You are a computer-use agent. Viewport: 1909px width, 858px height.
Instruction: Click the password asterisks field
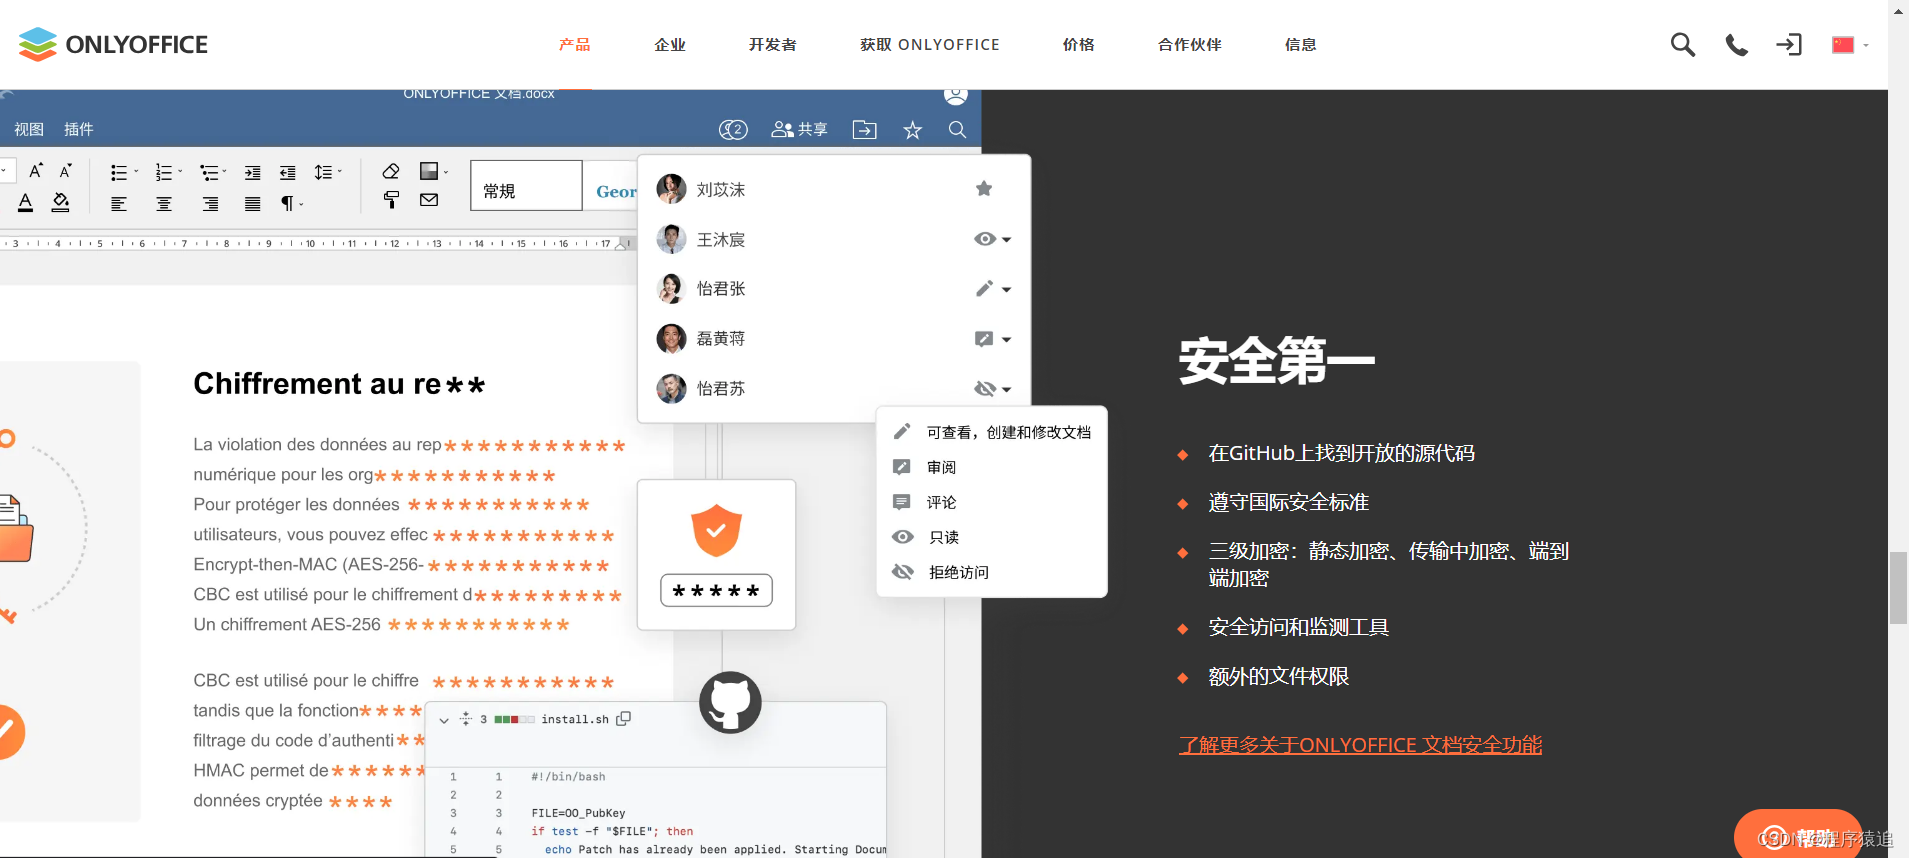716,590
